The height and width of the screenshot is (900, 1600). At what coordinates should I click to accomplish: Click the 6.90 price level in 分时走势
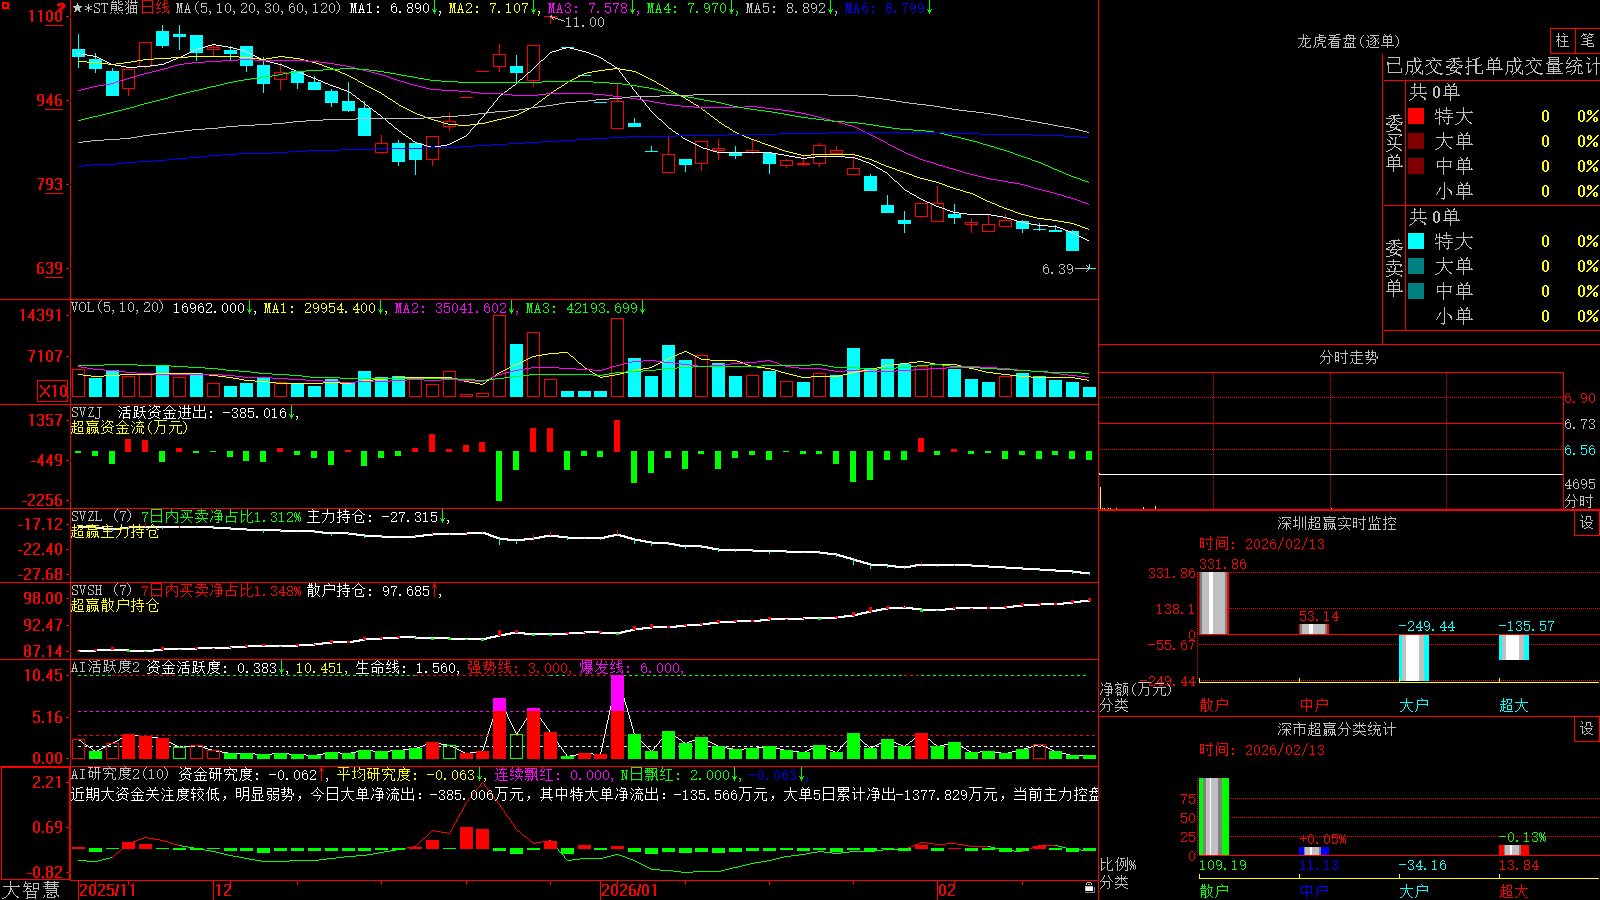(x=1580, y=398)
